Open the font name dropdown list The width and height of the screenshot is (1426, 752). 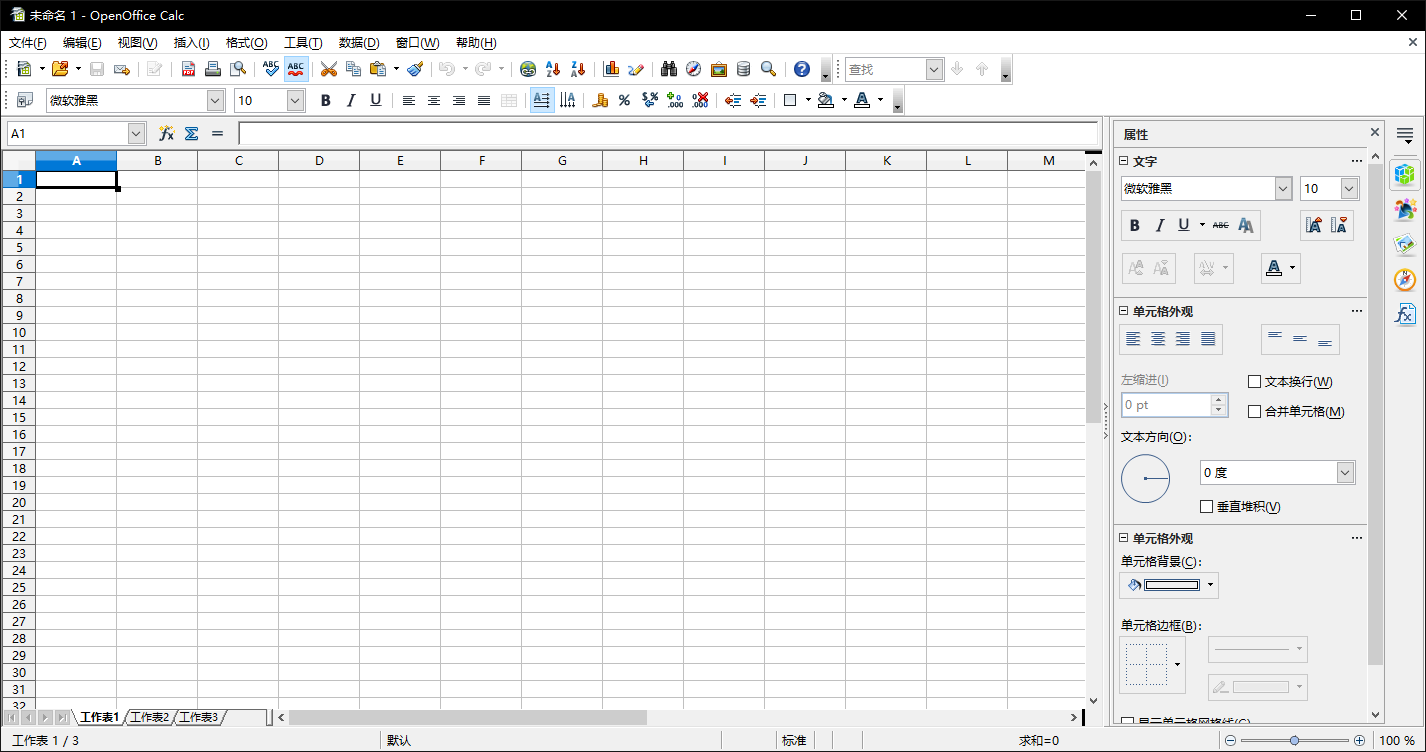coord(215,100)
